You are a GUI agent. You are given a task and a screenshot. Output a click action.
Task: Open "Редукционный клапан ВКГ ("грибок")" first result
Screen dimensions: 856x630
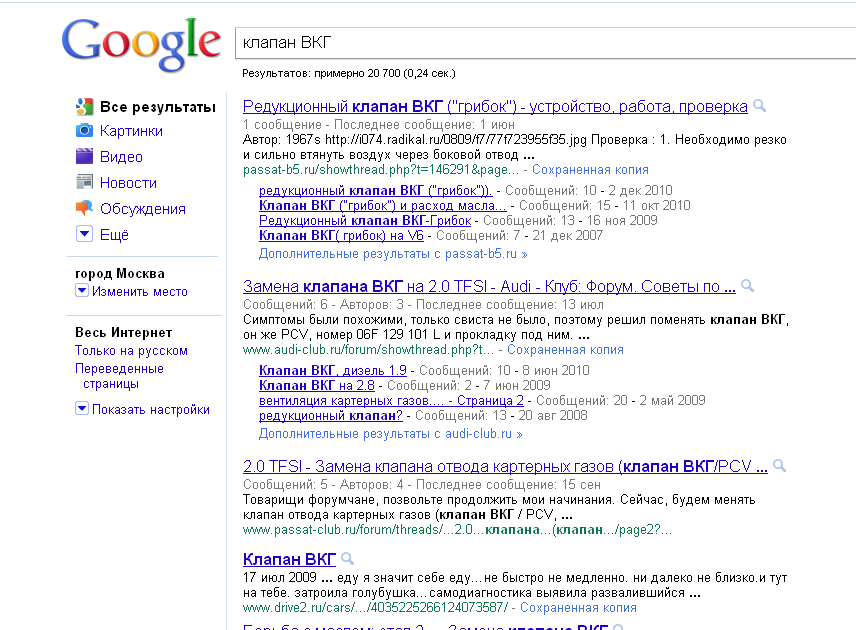495,106
